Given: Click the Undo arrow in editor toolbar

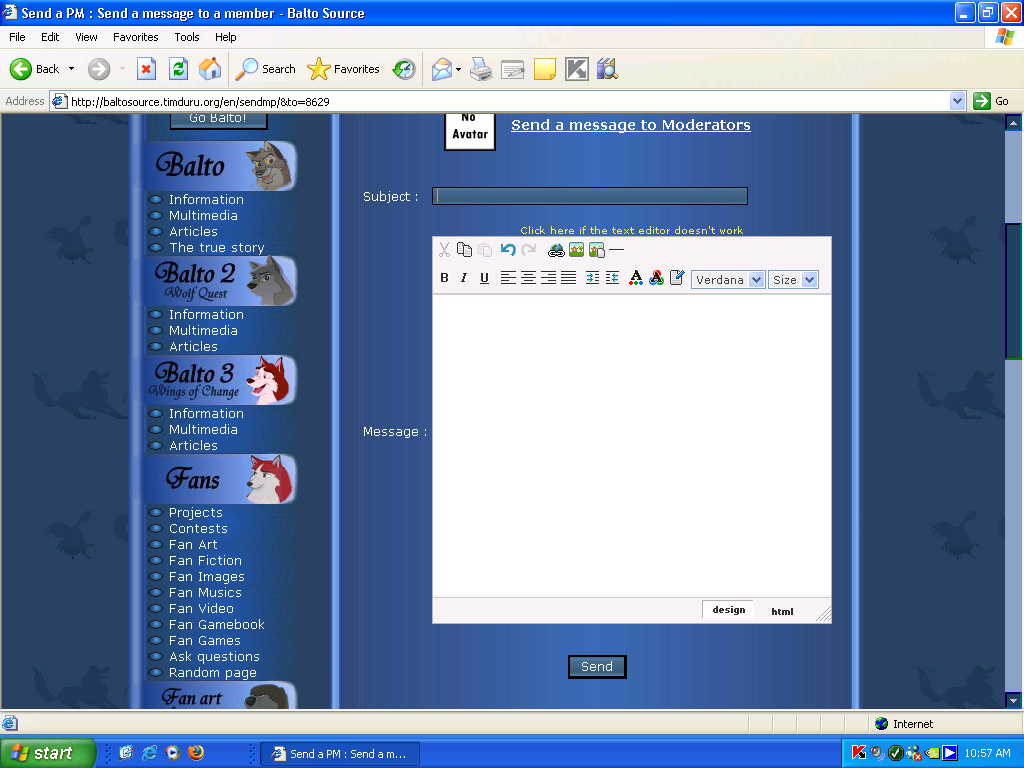Looking at the screenshot, I should pyautogui.click(x=507, y=249).
